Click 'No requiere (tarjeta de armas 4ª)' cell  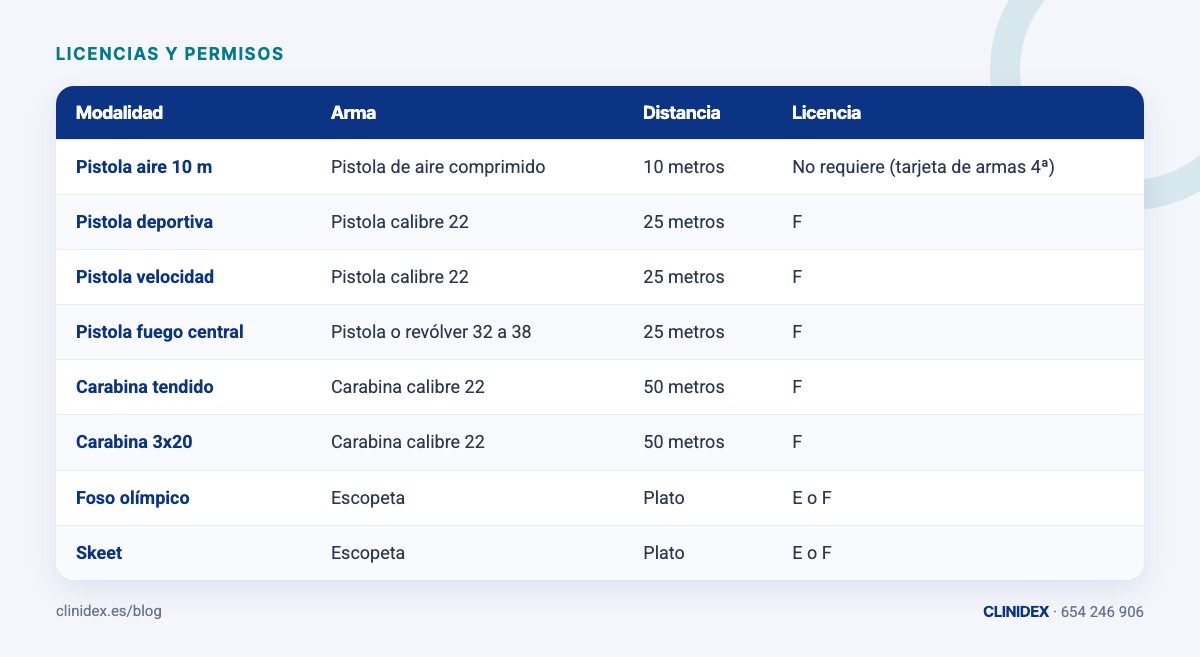924,167
